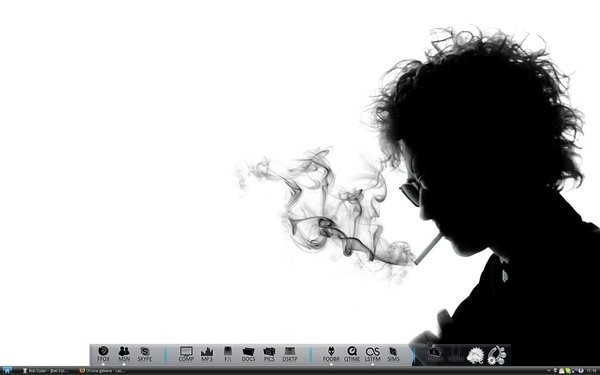Open Skype from the dock
The height and width of the screenshot is (375, 600).
click(x=145, y=354)
